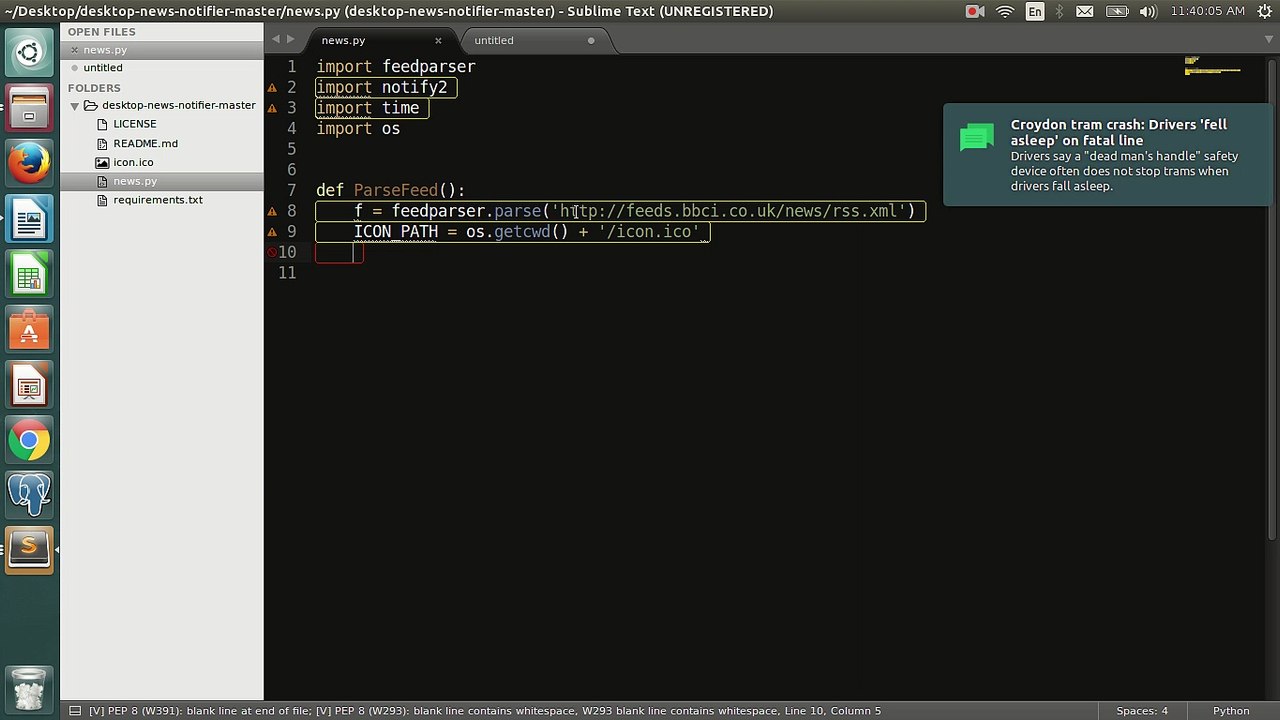The height and width of the screenshot is (720, 1280).
Task: Open the En keyboard layout indicator
Action: pos(1034,11)
